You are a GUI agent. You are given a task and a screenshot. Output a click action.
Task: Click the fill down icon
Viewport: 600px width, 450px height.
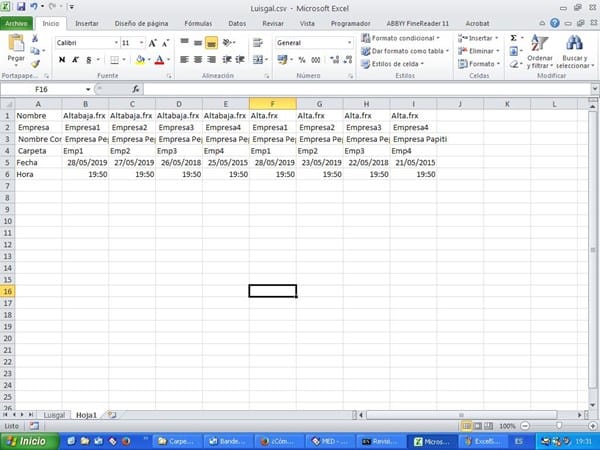(x=514, y=51)
